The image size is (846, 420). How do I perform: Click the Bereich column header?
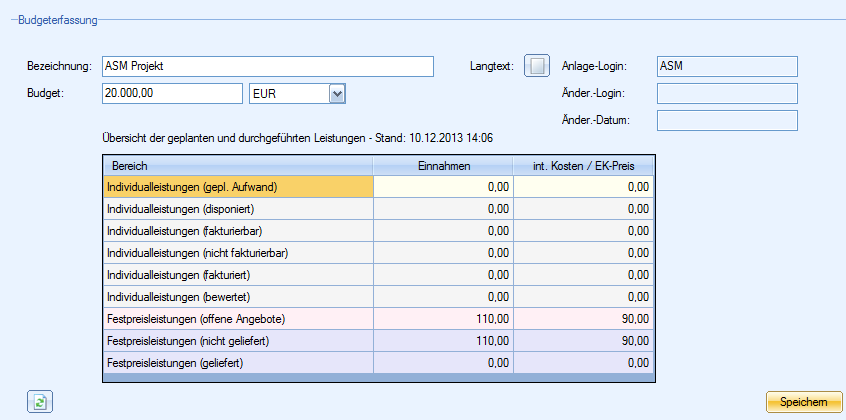coord(238,166)
